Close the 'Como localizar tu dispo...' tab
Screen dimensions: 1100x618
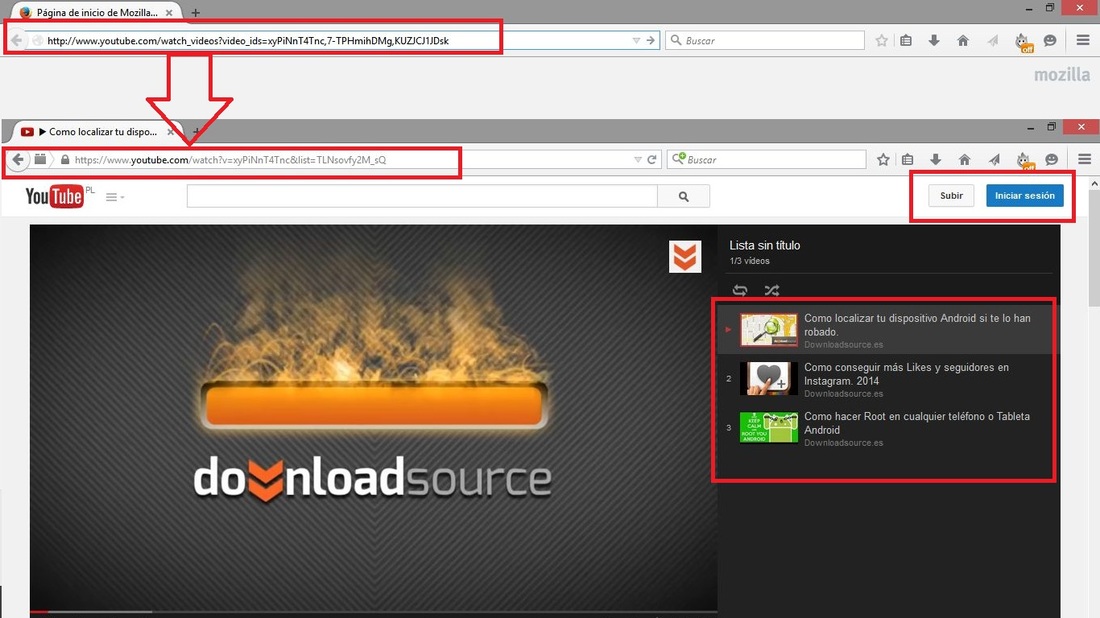(x=170, y=131)
